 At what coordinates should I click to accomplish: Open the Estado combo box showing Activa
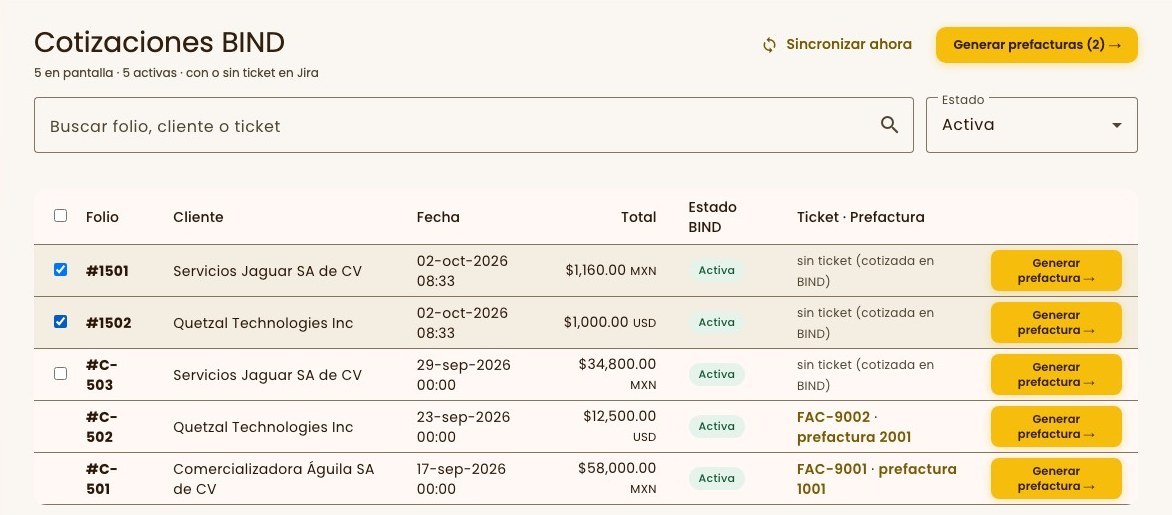[x=1031, y=125]
